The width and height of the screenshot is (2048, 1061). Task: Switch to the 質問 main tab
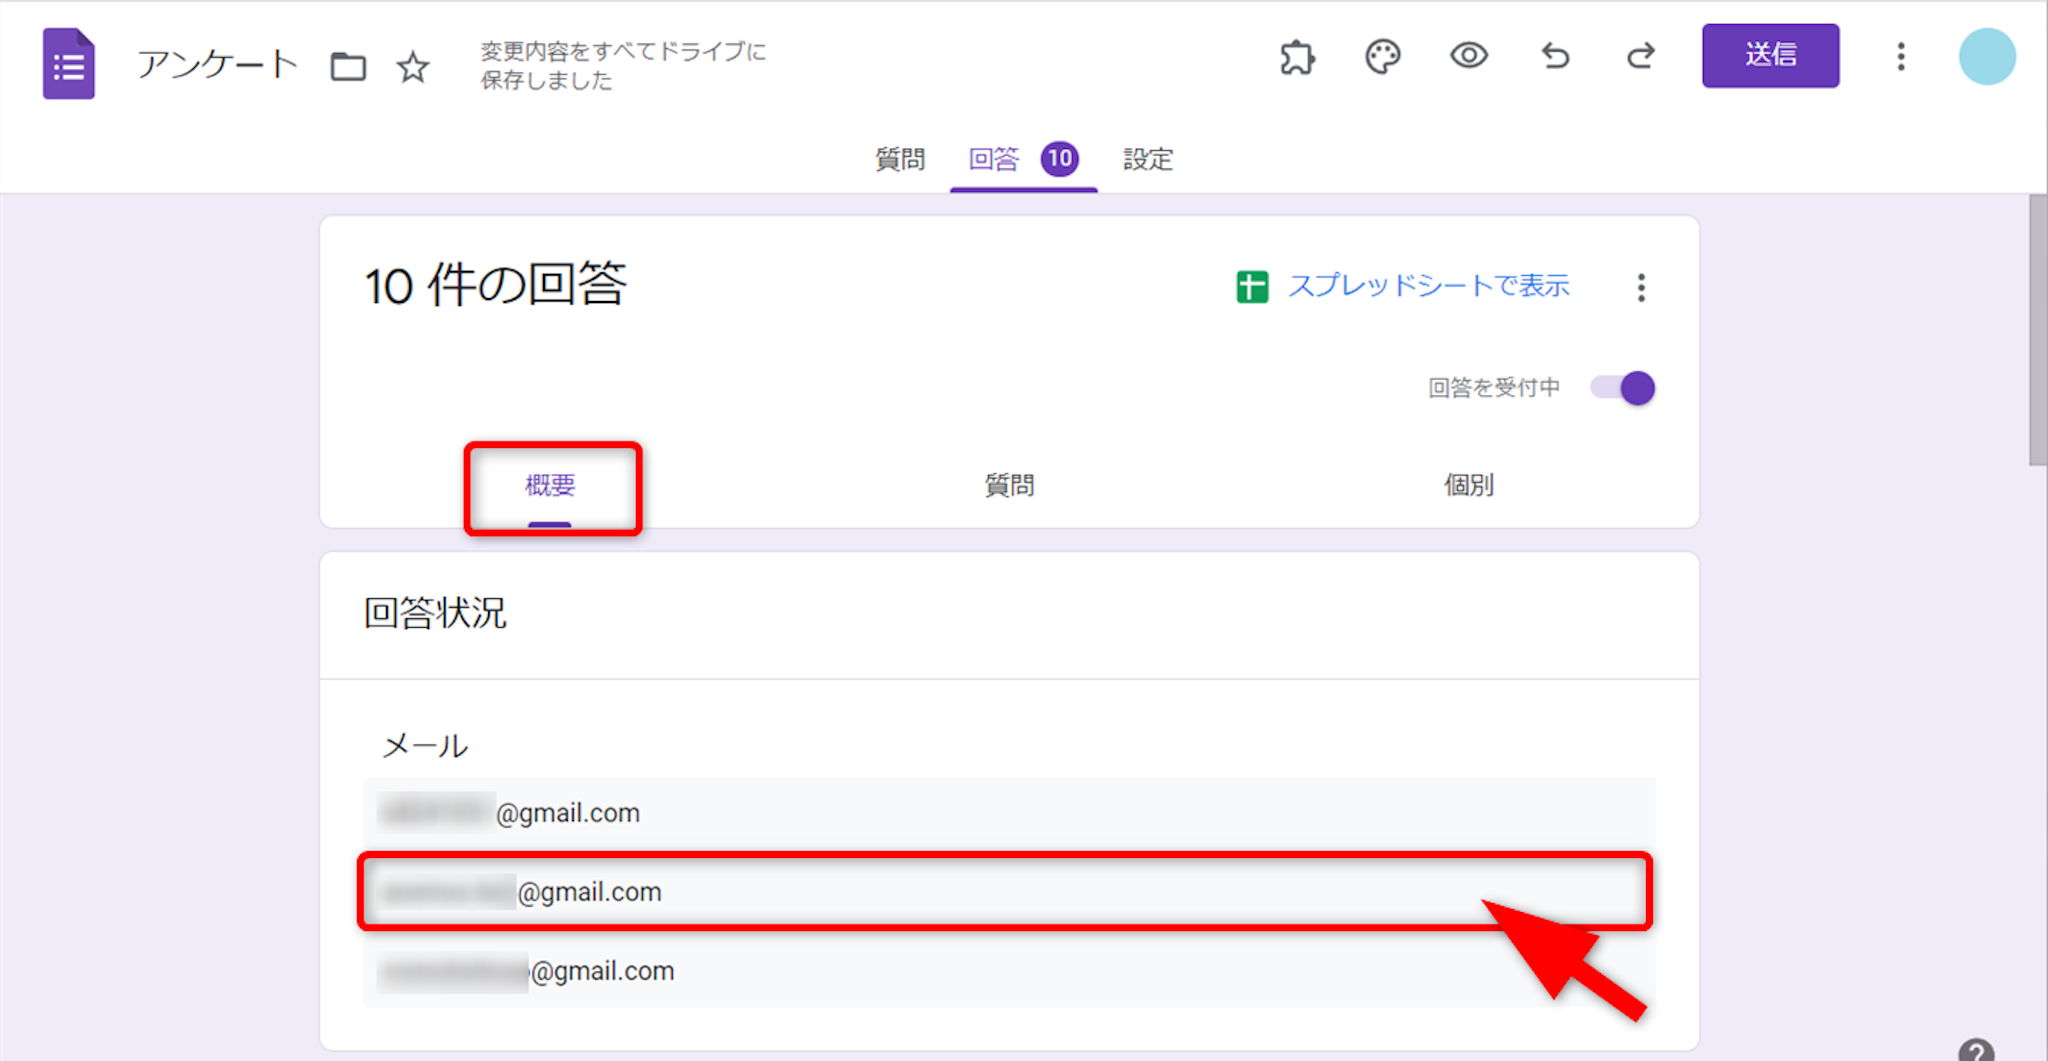[x=899, y=159]
